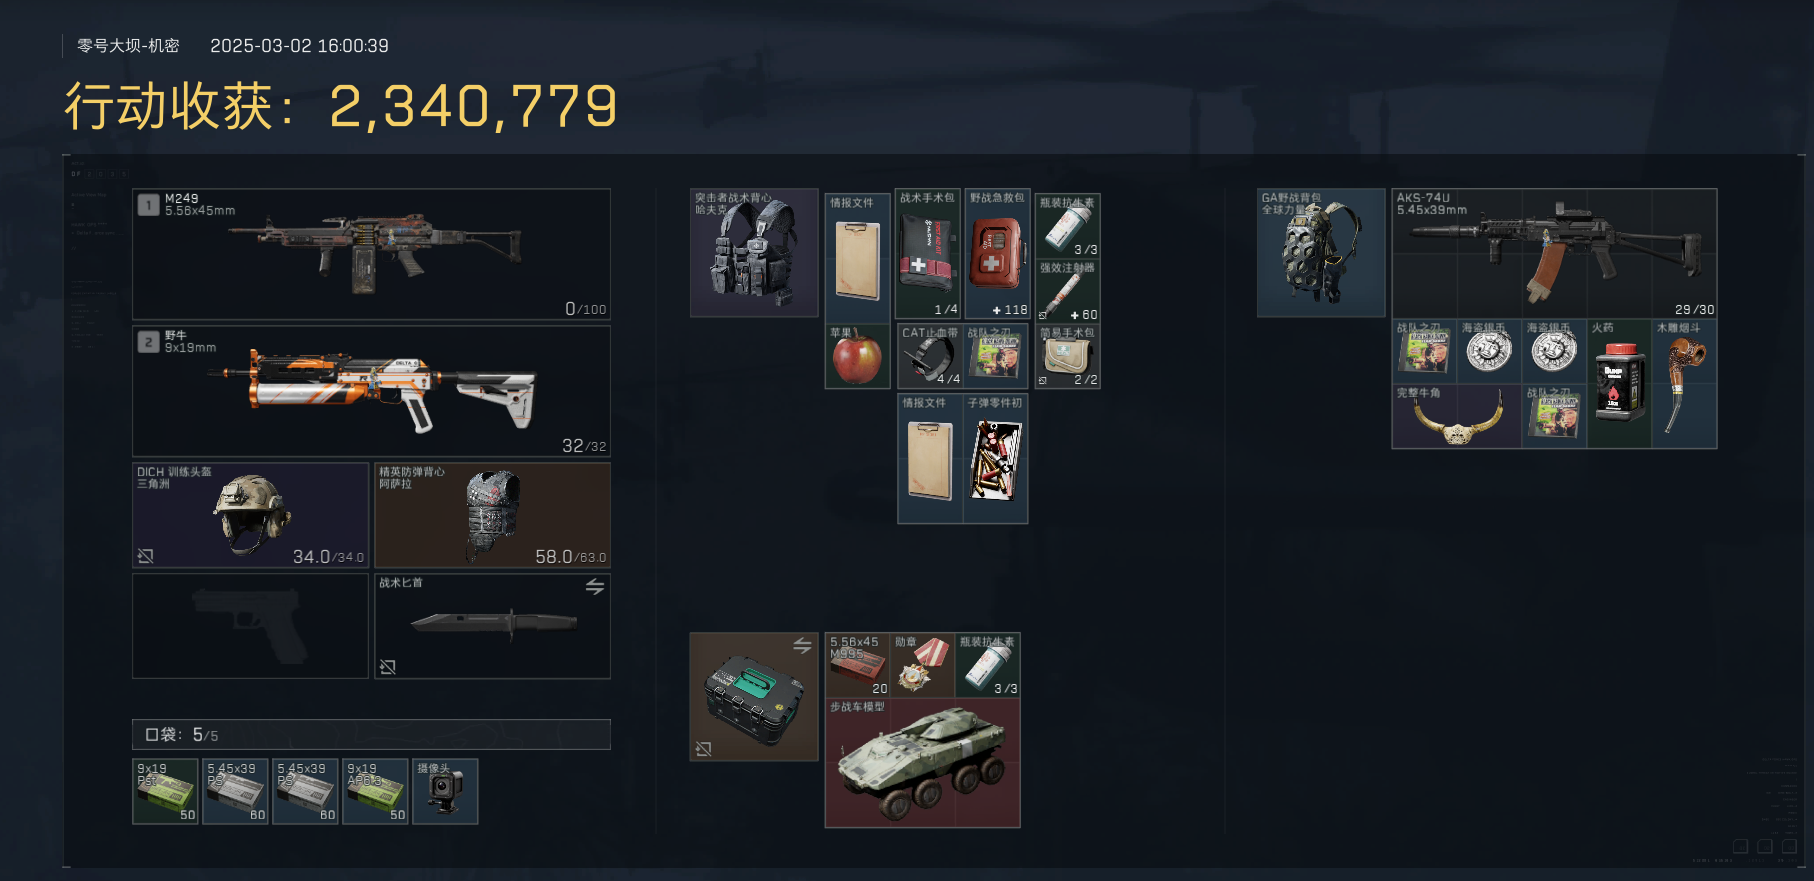
Task: Click the AKS-74U rifle in the backpack
Action: pos(1555,254)
